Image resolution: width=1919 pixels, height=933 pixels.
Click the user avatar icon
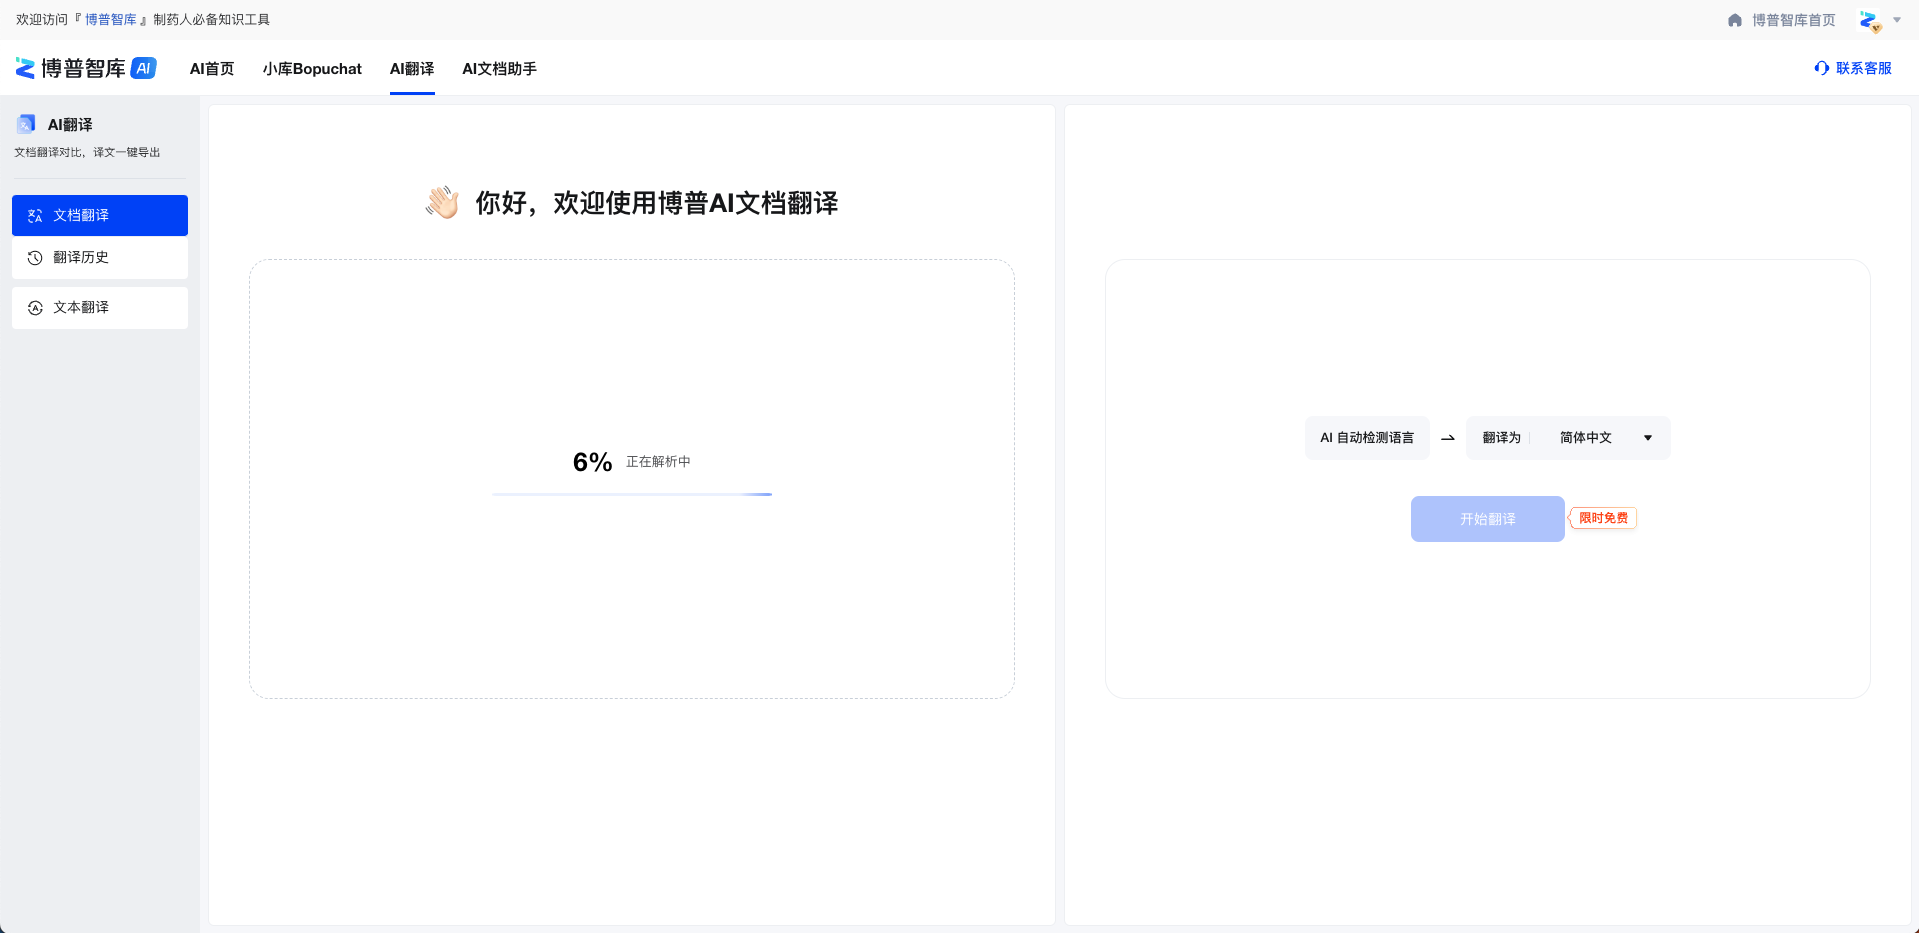pyautogui.click(x=1869, y=21)
